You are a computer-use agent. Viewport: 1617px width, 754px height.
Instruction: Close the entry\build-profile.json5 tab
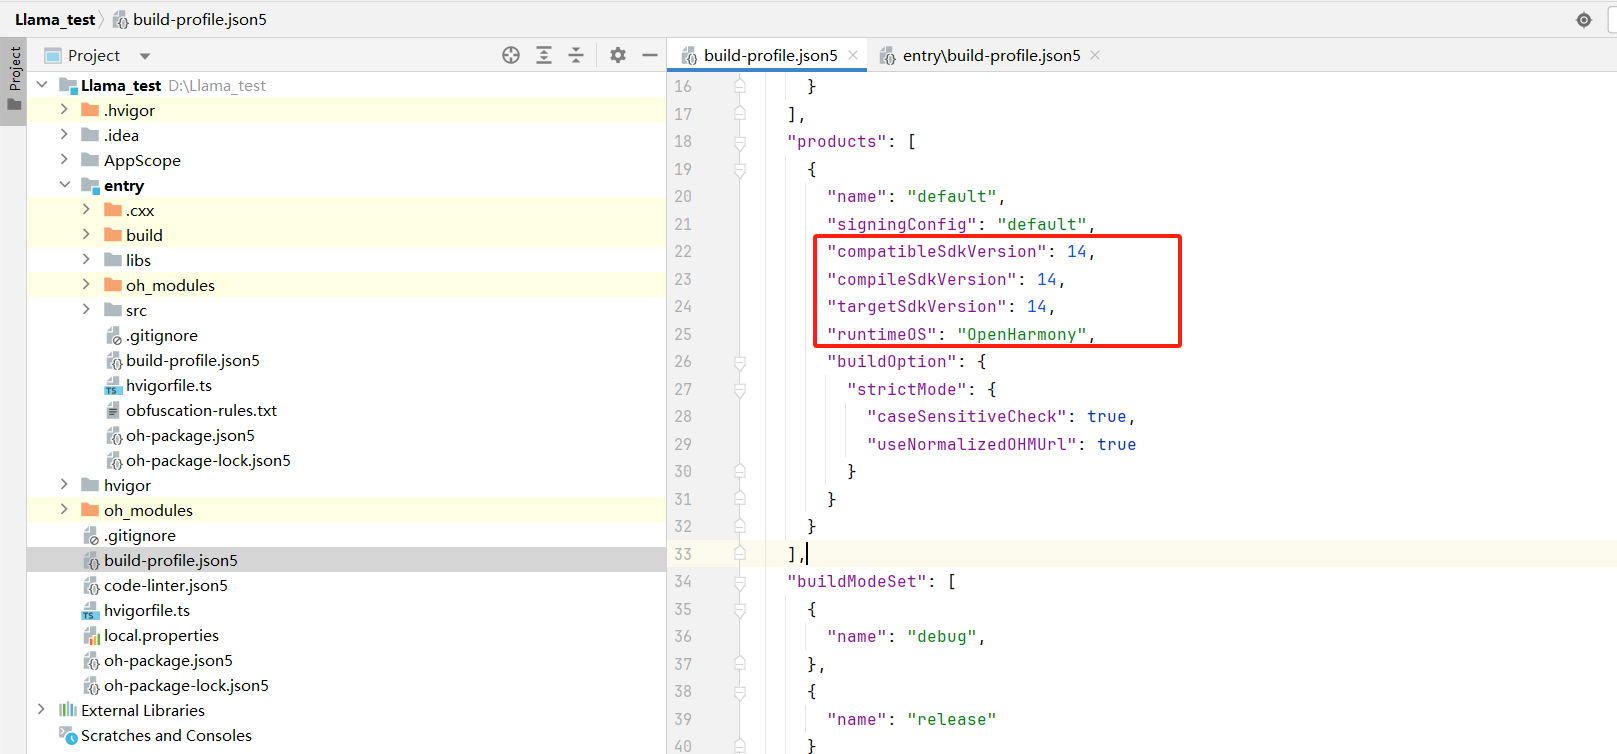[x=1095, y=55]
